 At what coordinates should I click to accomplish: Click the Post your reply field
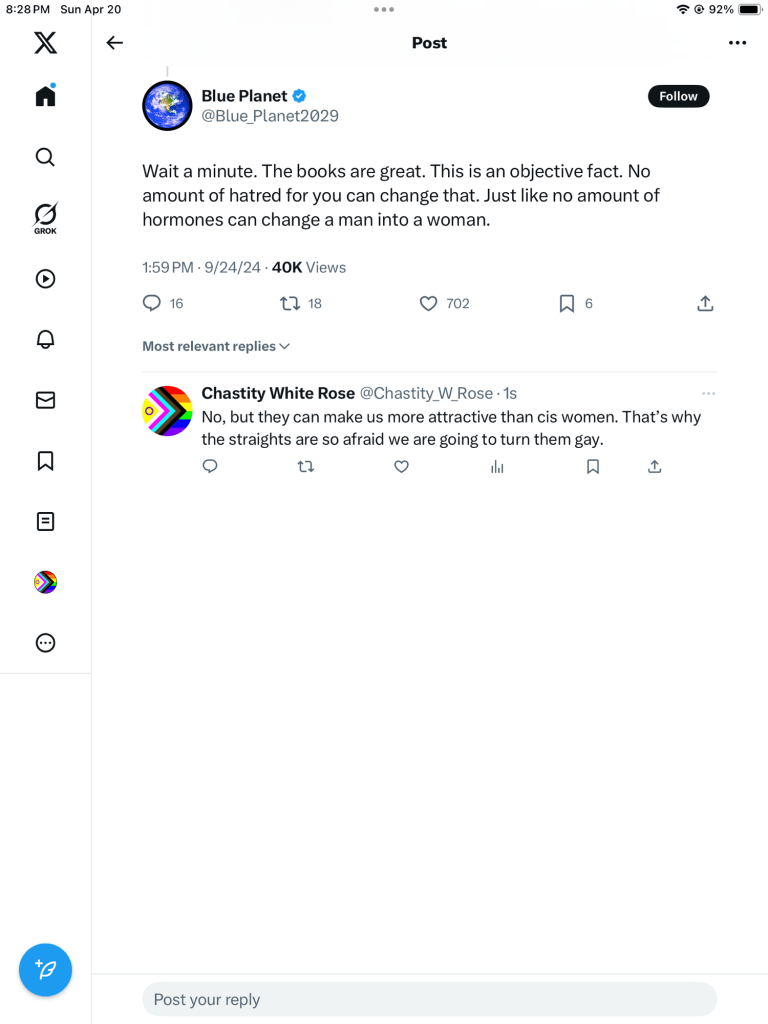tap(429, 999)
